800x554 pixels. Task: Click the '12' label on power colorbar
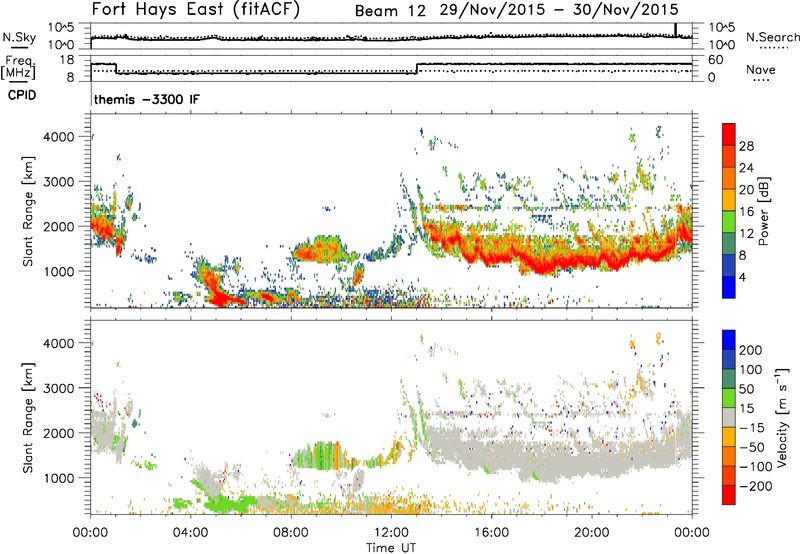click(746, 234)
